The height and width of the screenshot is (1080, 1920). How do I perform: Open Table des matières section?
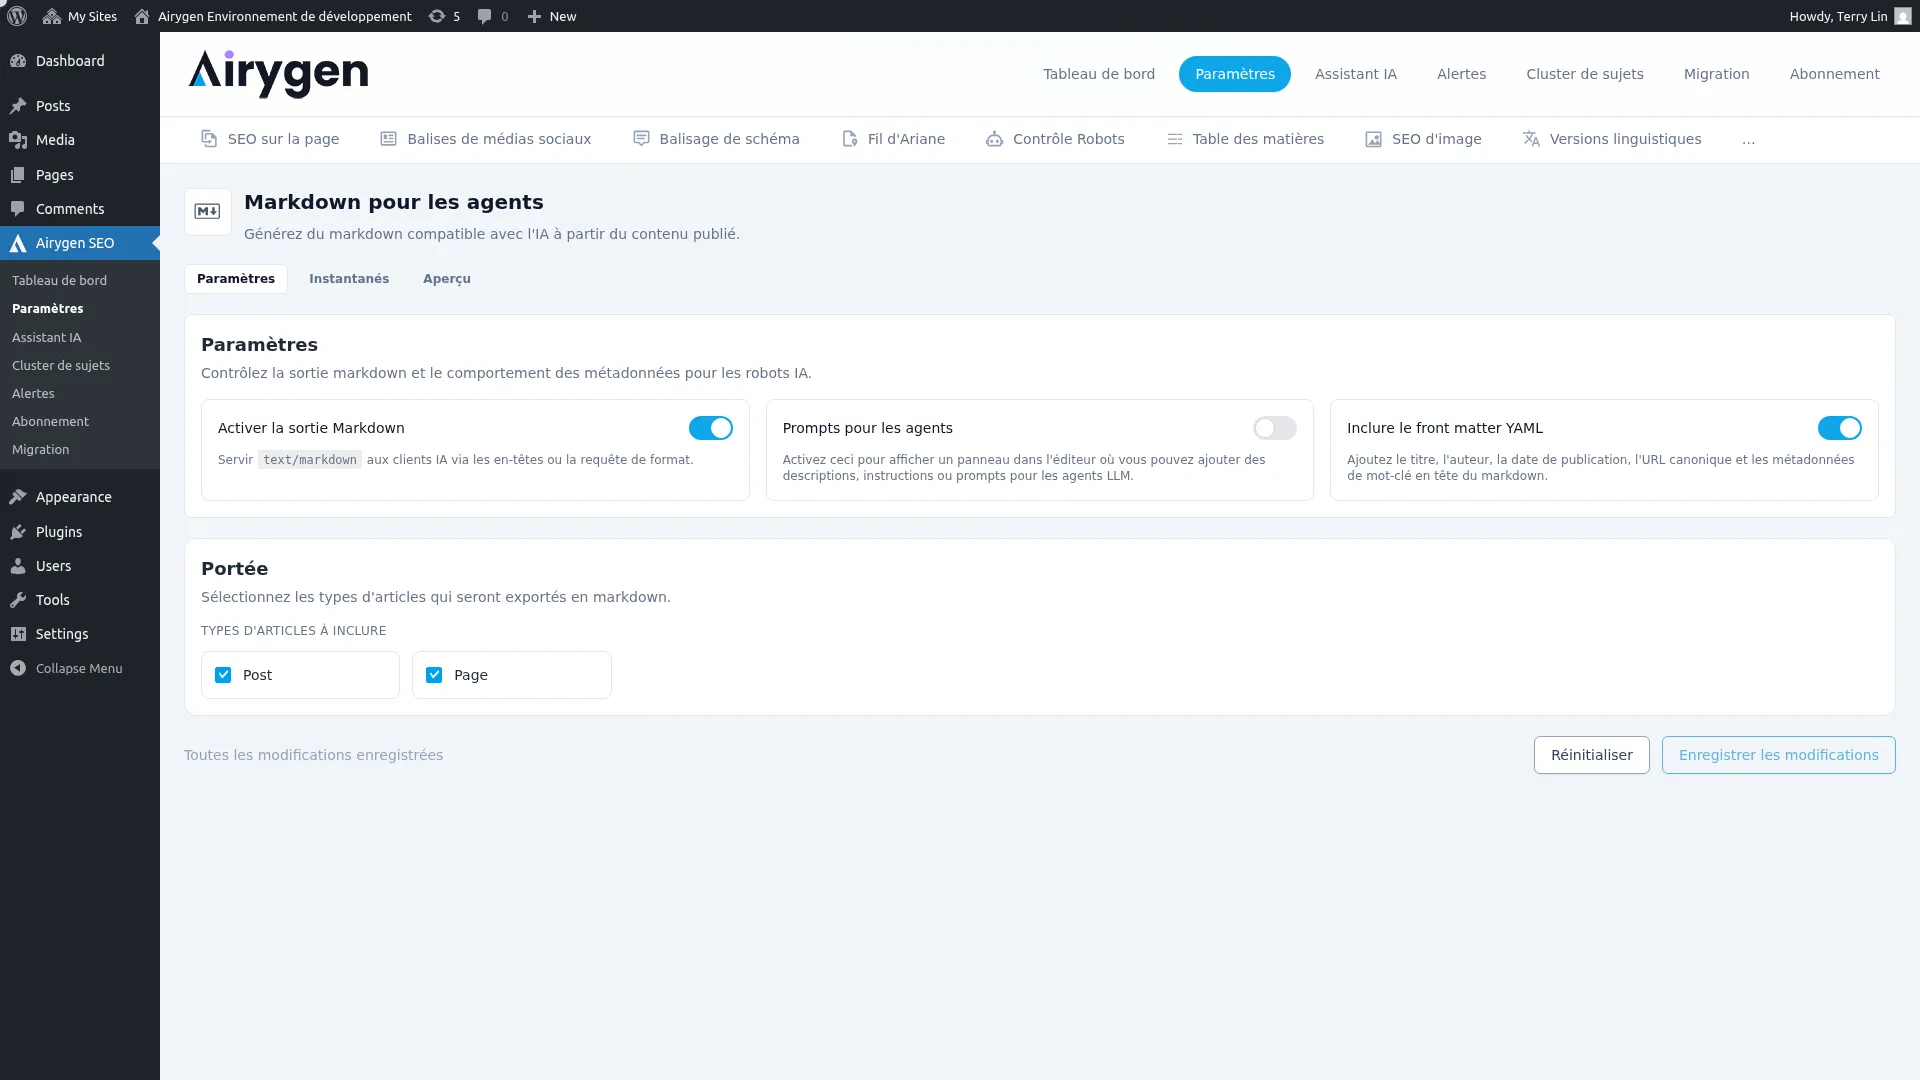click(x=1245, y=139)
